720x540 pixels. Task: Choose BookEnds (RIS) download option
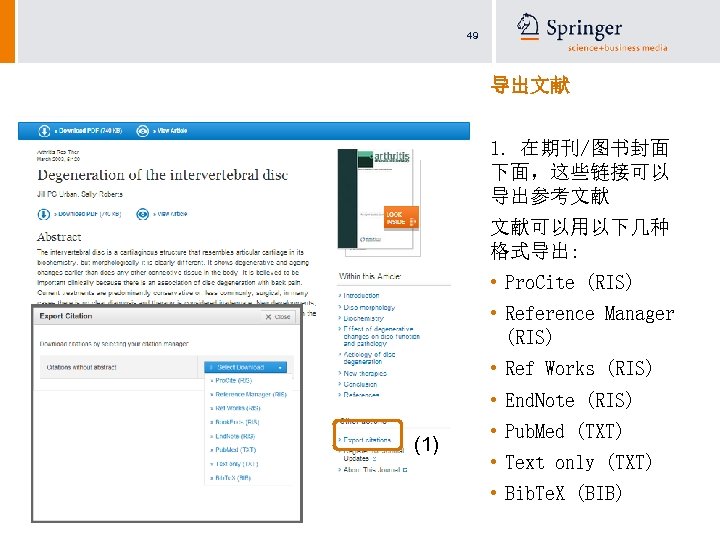coord(235,422)
